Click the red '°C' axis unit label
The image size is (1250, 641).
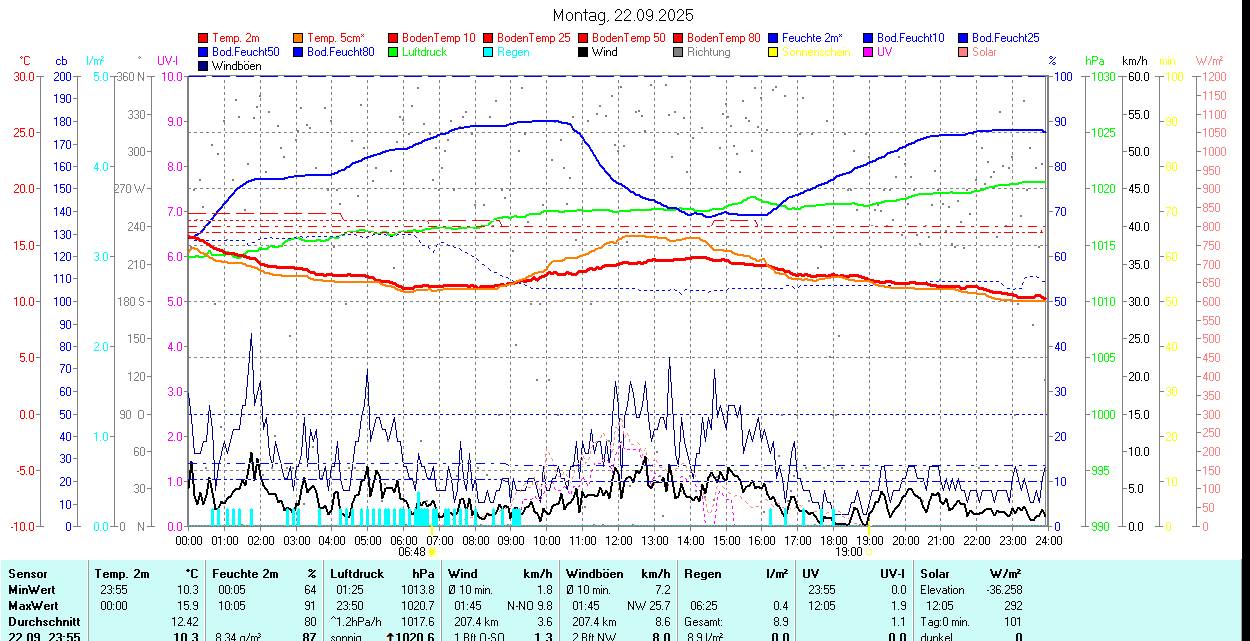(25, 61)
